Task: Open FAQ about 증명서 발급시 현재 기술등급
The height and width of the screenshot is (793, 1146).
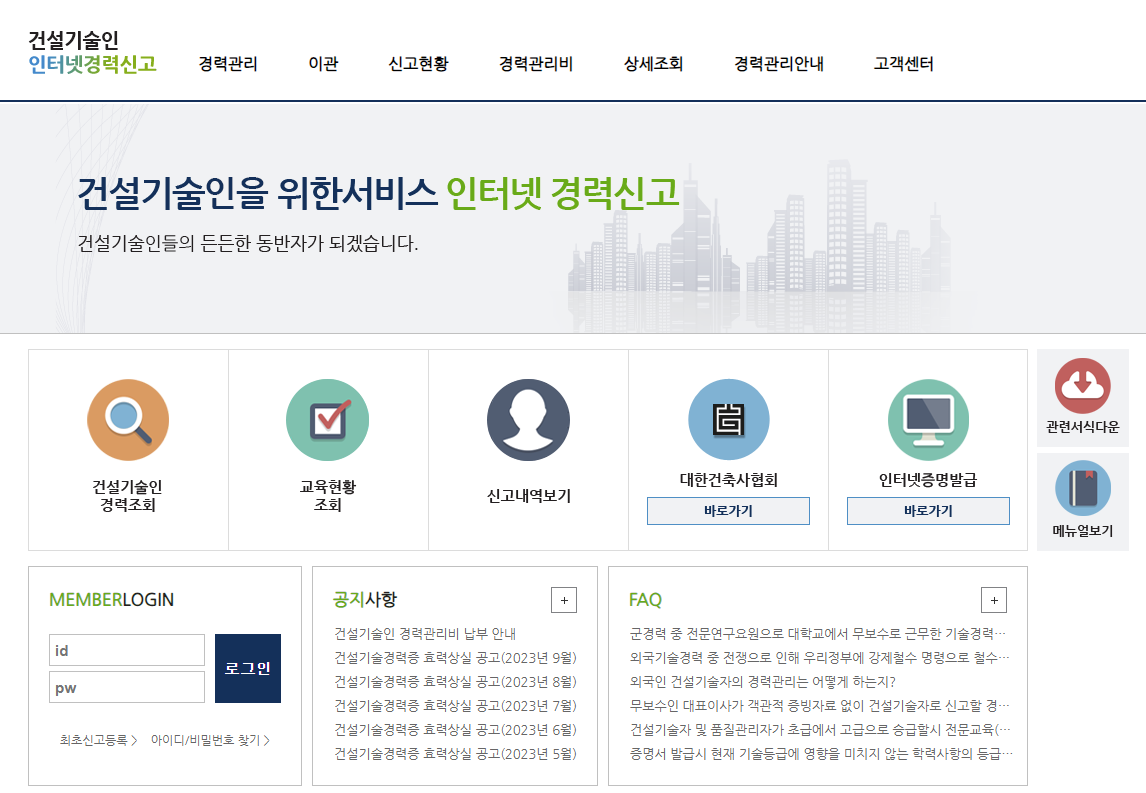Action: pyautogui.click(x=821, y=754)
